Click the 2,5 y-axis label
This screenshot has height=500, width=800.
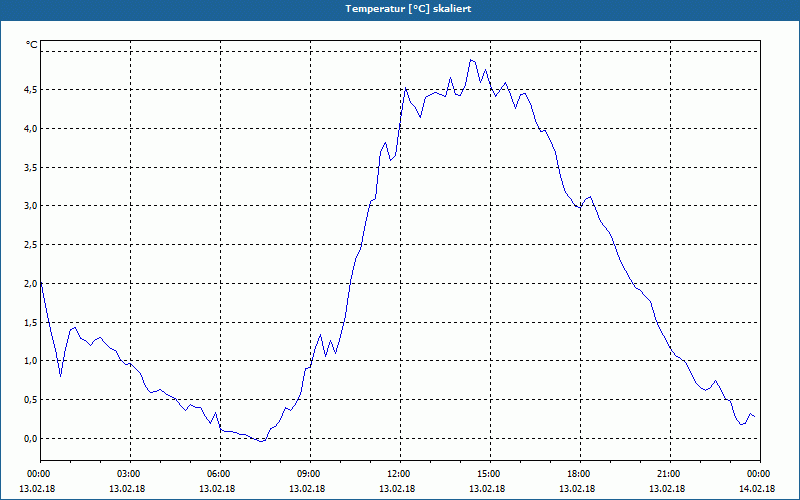[31, 244]
